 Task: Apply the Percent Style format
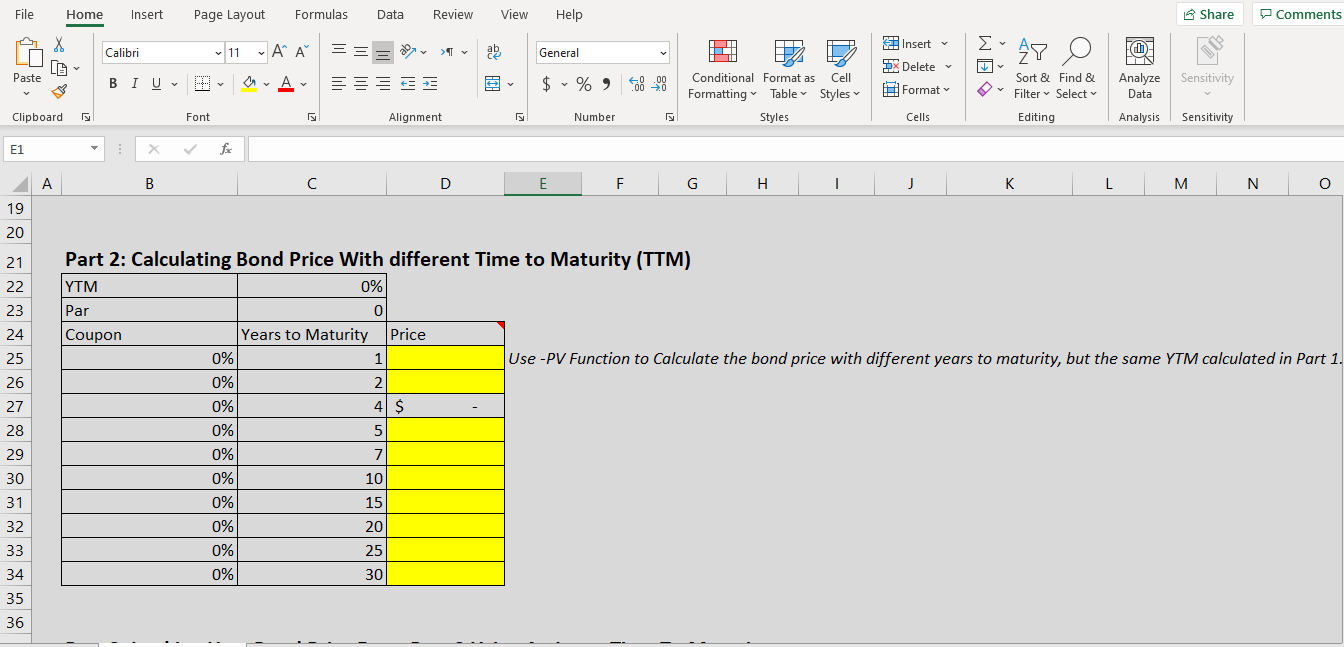(x=582, y=84)
